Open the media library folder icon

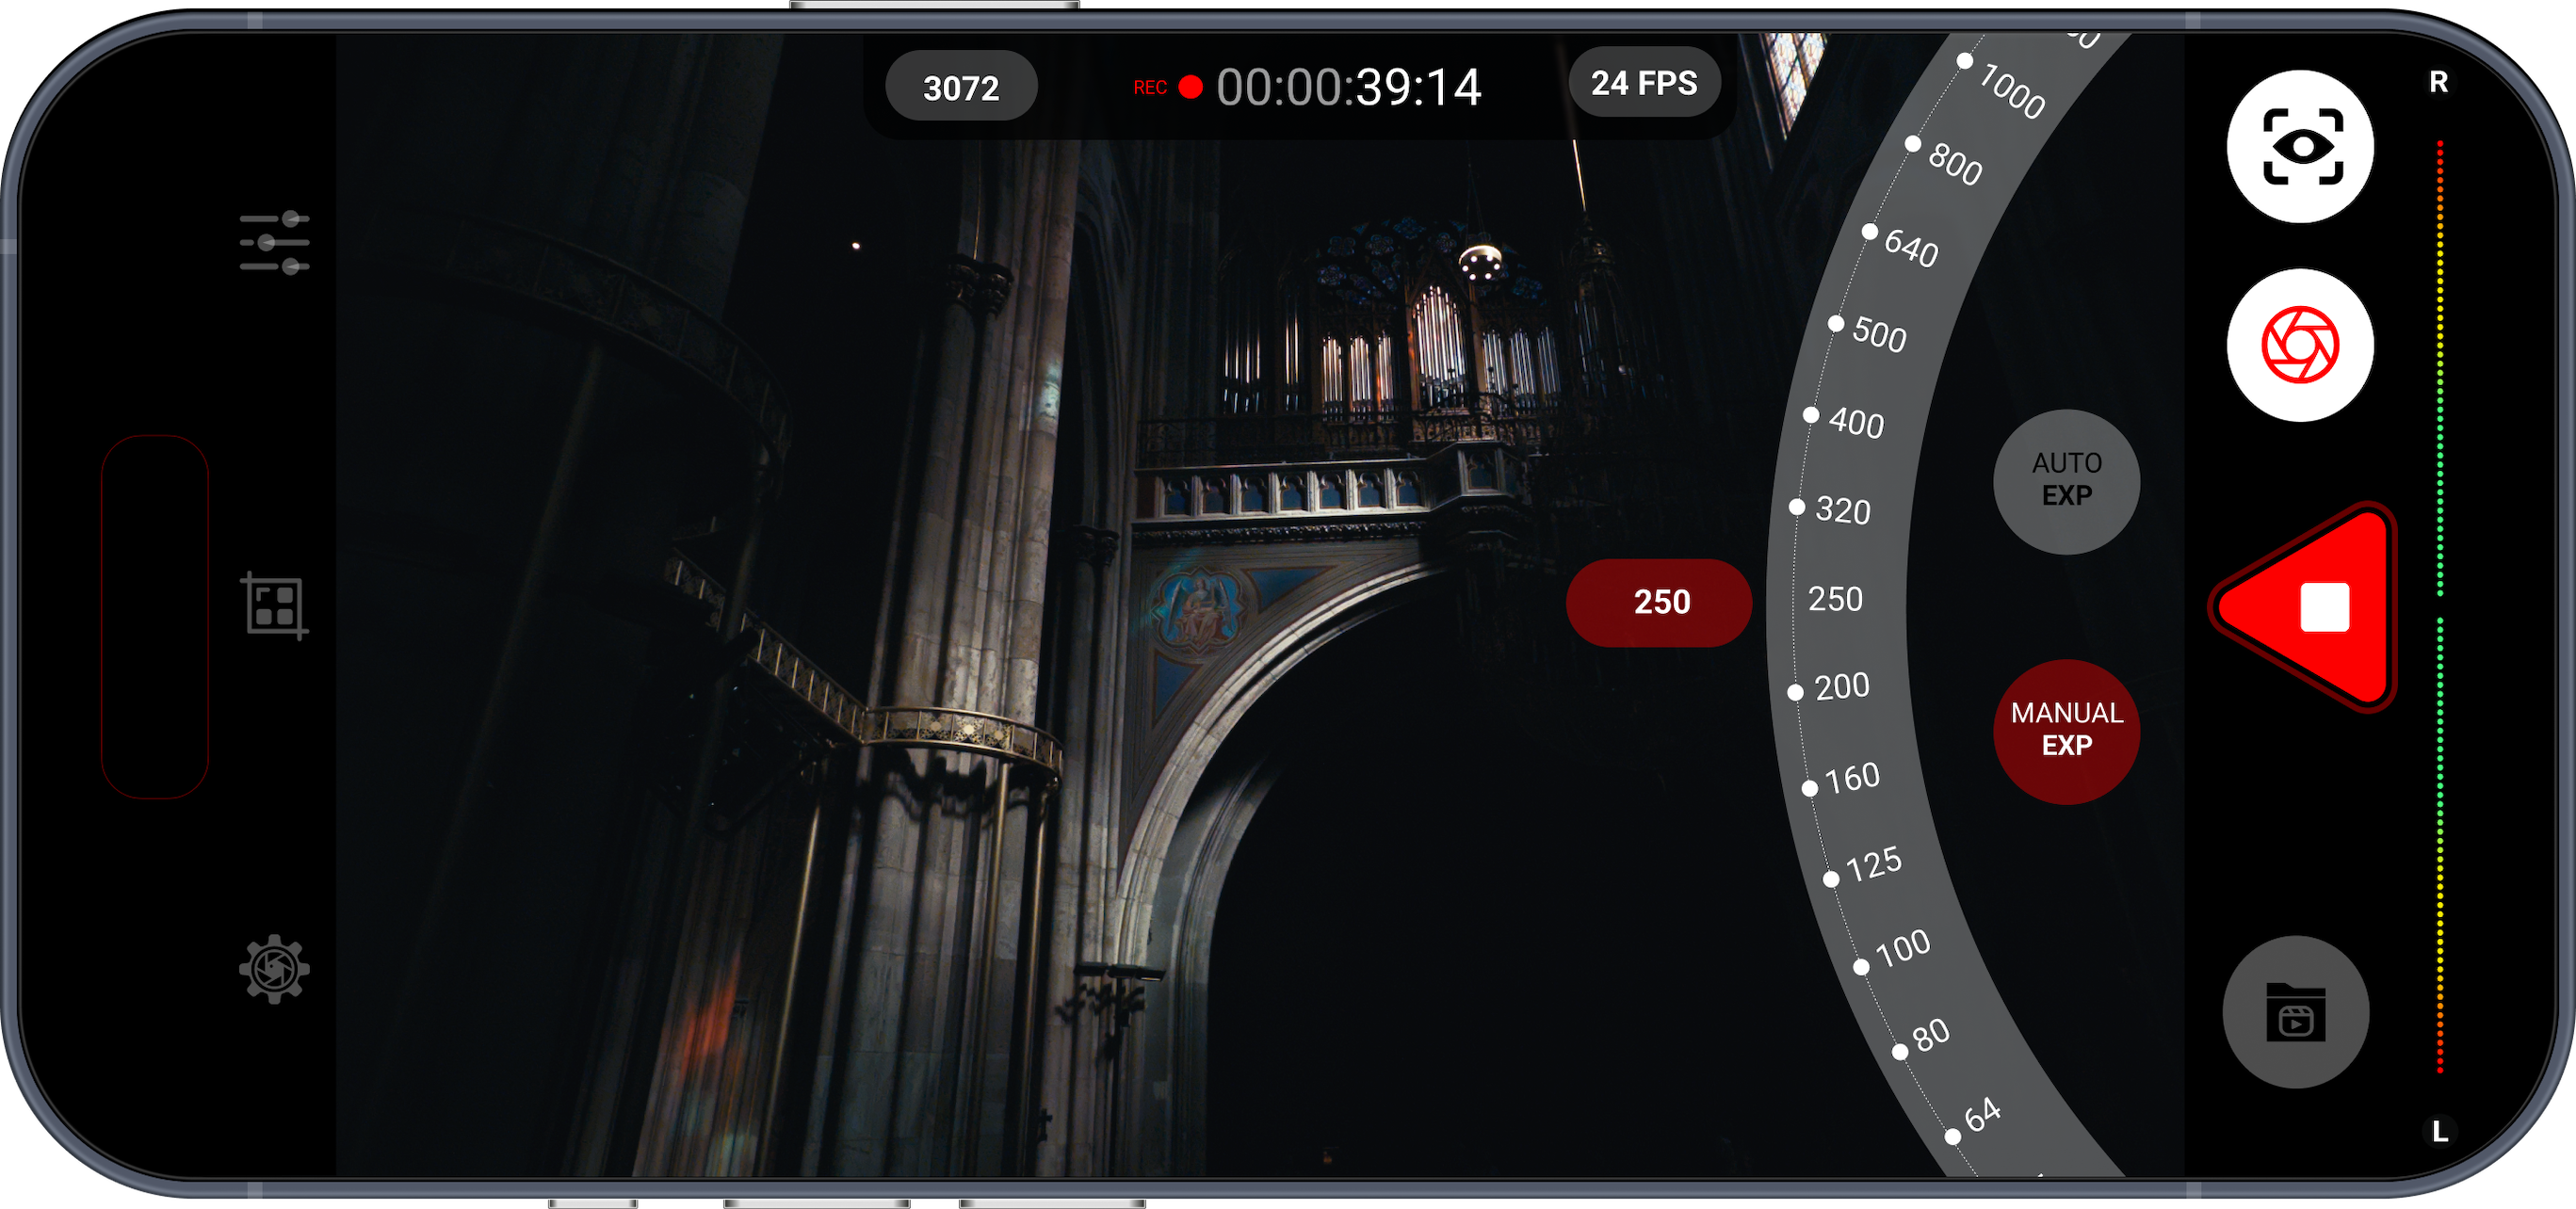[x=2295, y=1012]
